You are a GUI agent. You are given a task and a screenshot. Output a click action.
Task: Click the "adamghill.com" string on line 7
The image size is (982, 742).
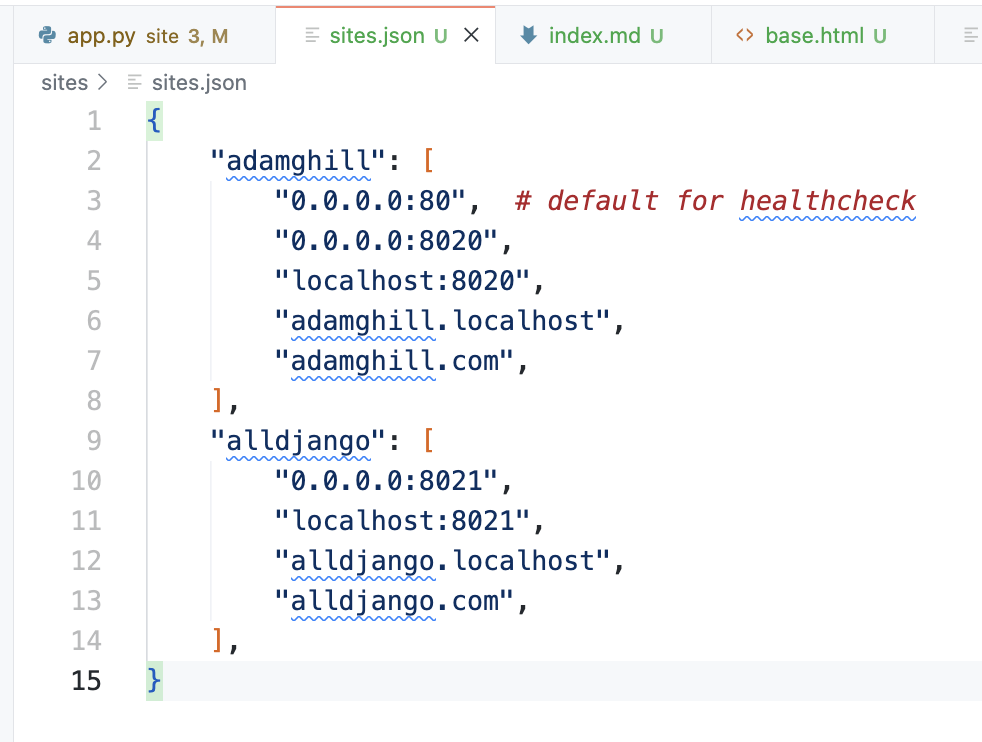(x=400, y=361)
